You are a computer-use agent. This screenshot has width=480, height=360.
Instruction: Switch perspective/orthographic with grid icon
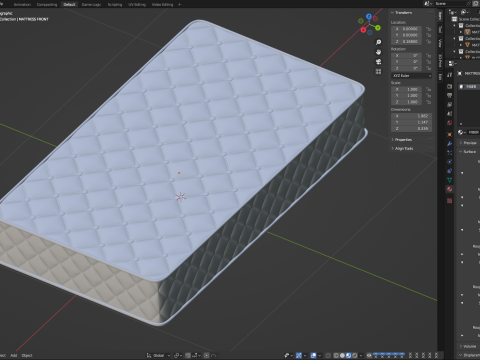[378, 71]
